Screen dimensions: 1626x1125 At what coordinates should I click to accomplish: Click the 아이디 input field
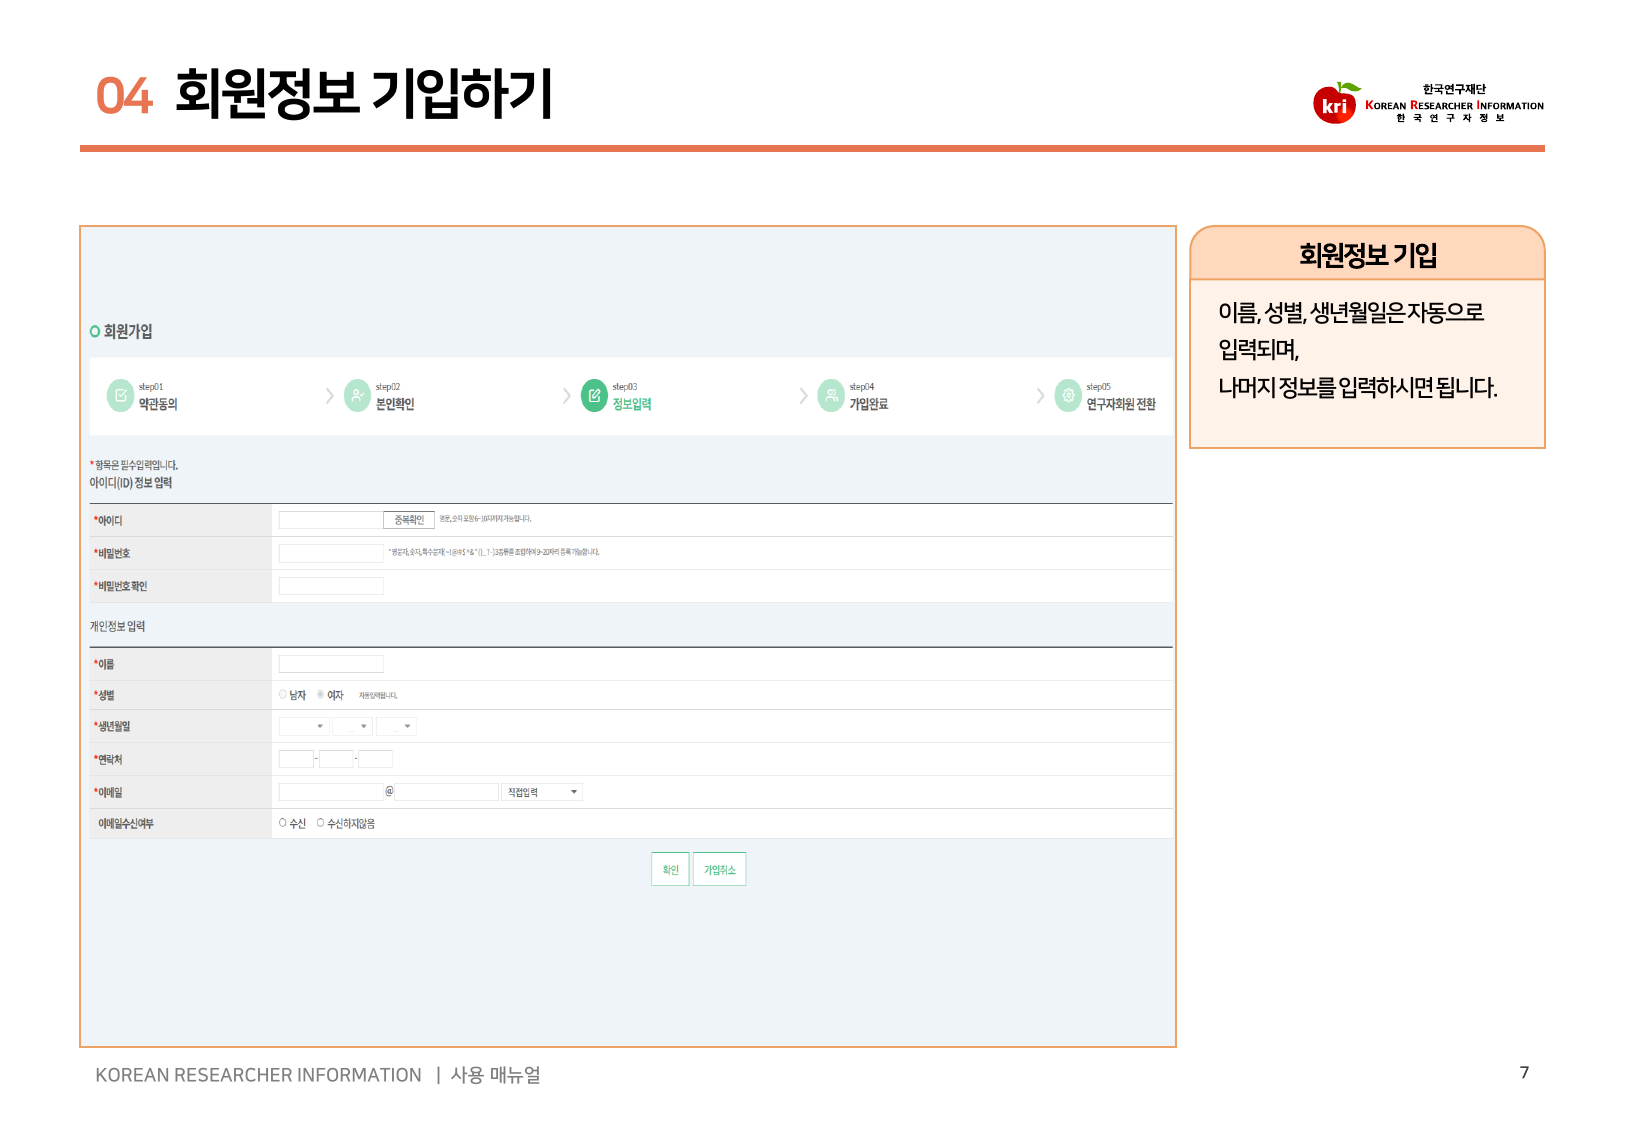click(330, 520)
